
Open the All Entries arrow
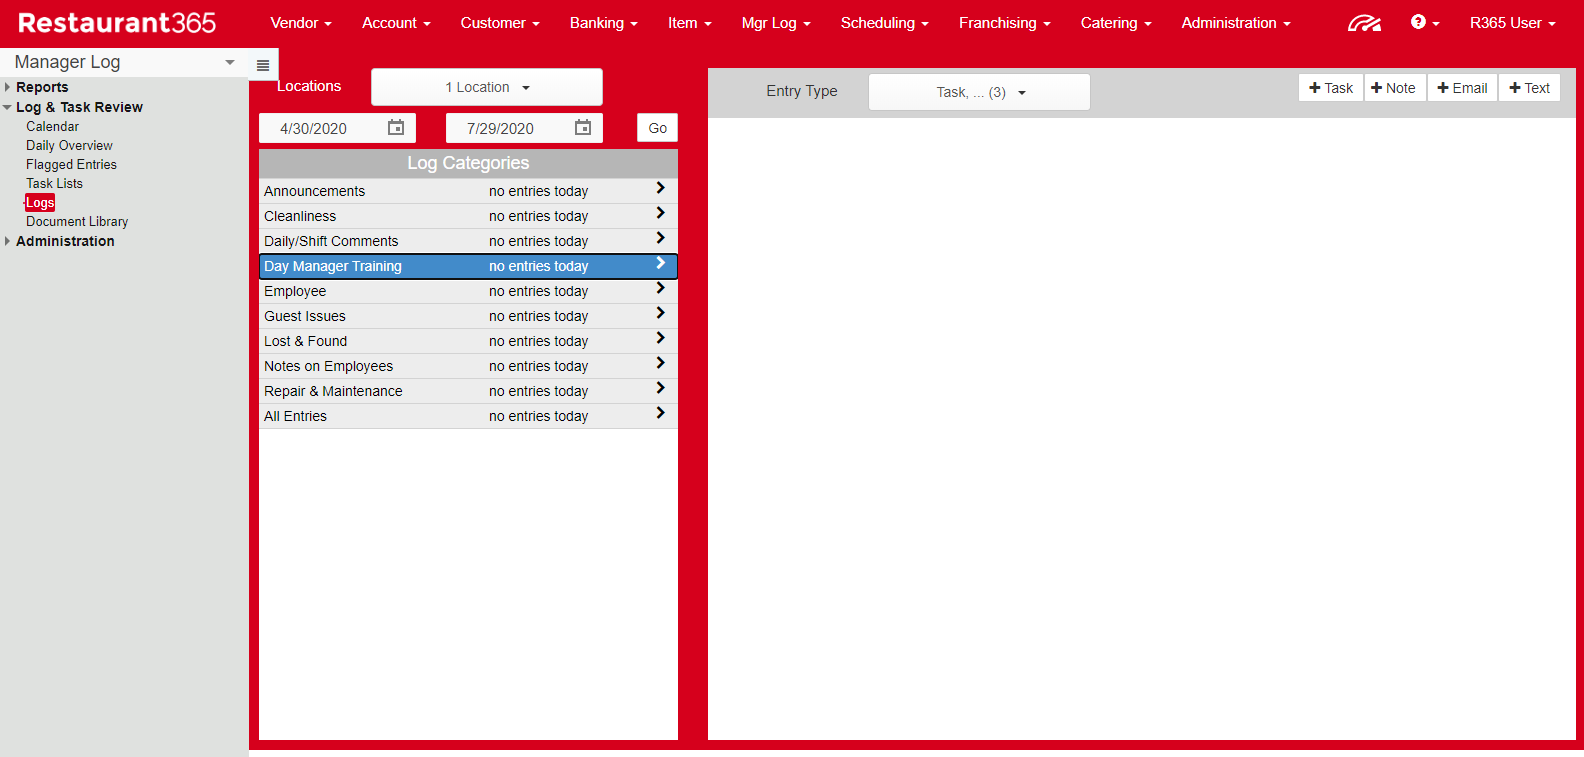tap(660, 413)
